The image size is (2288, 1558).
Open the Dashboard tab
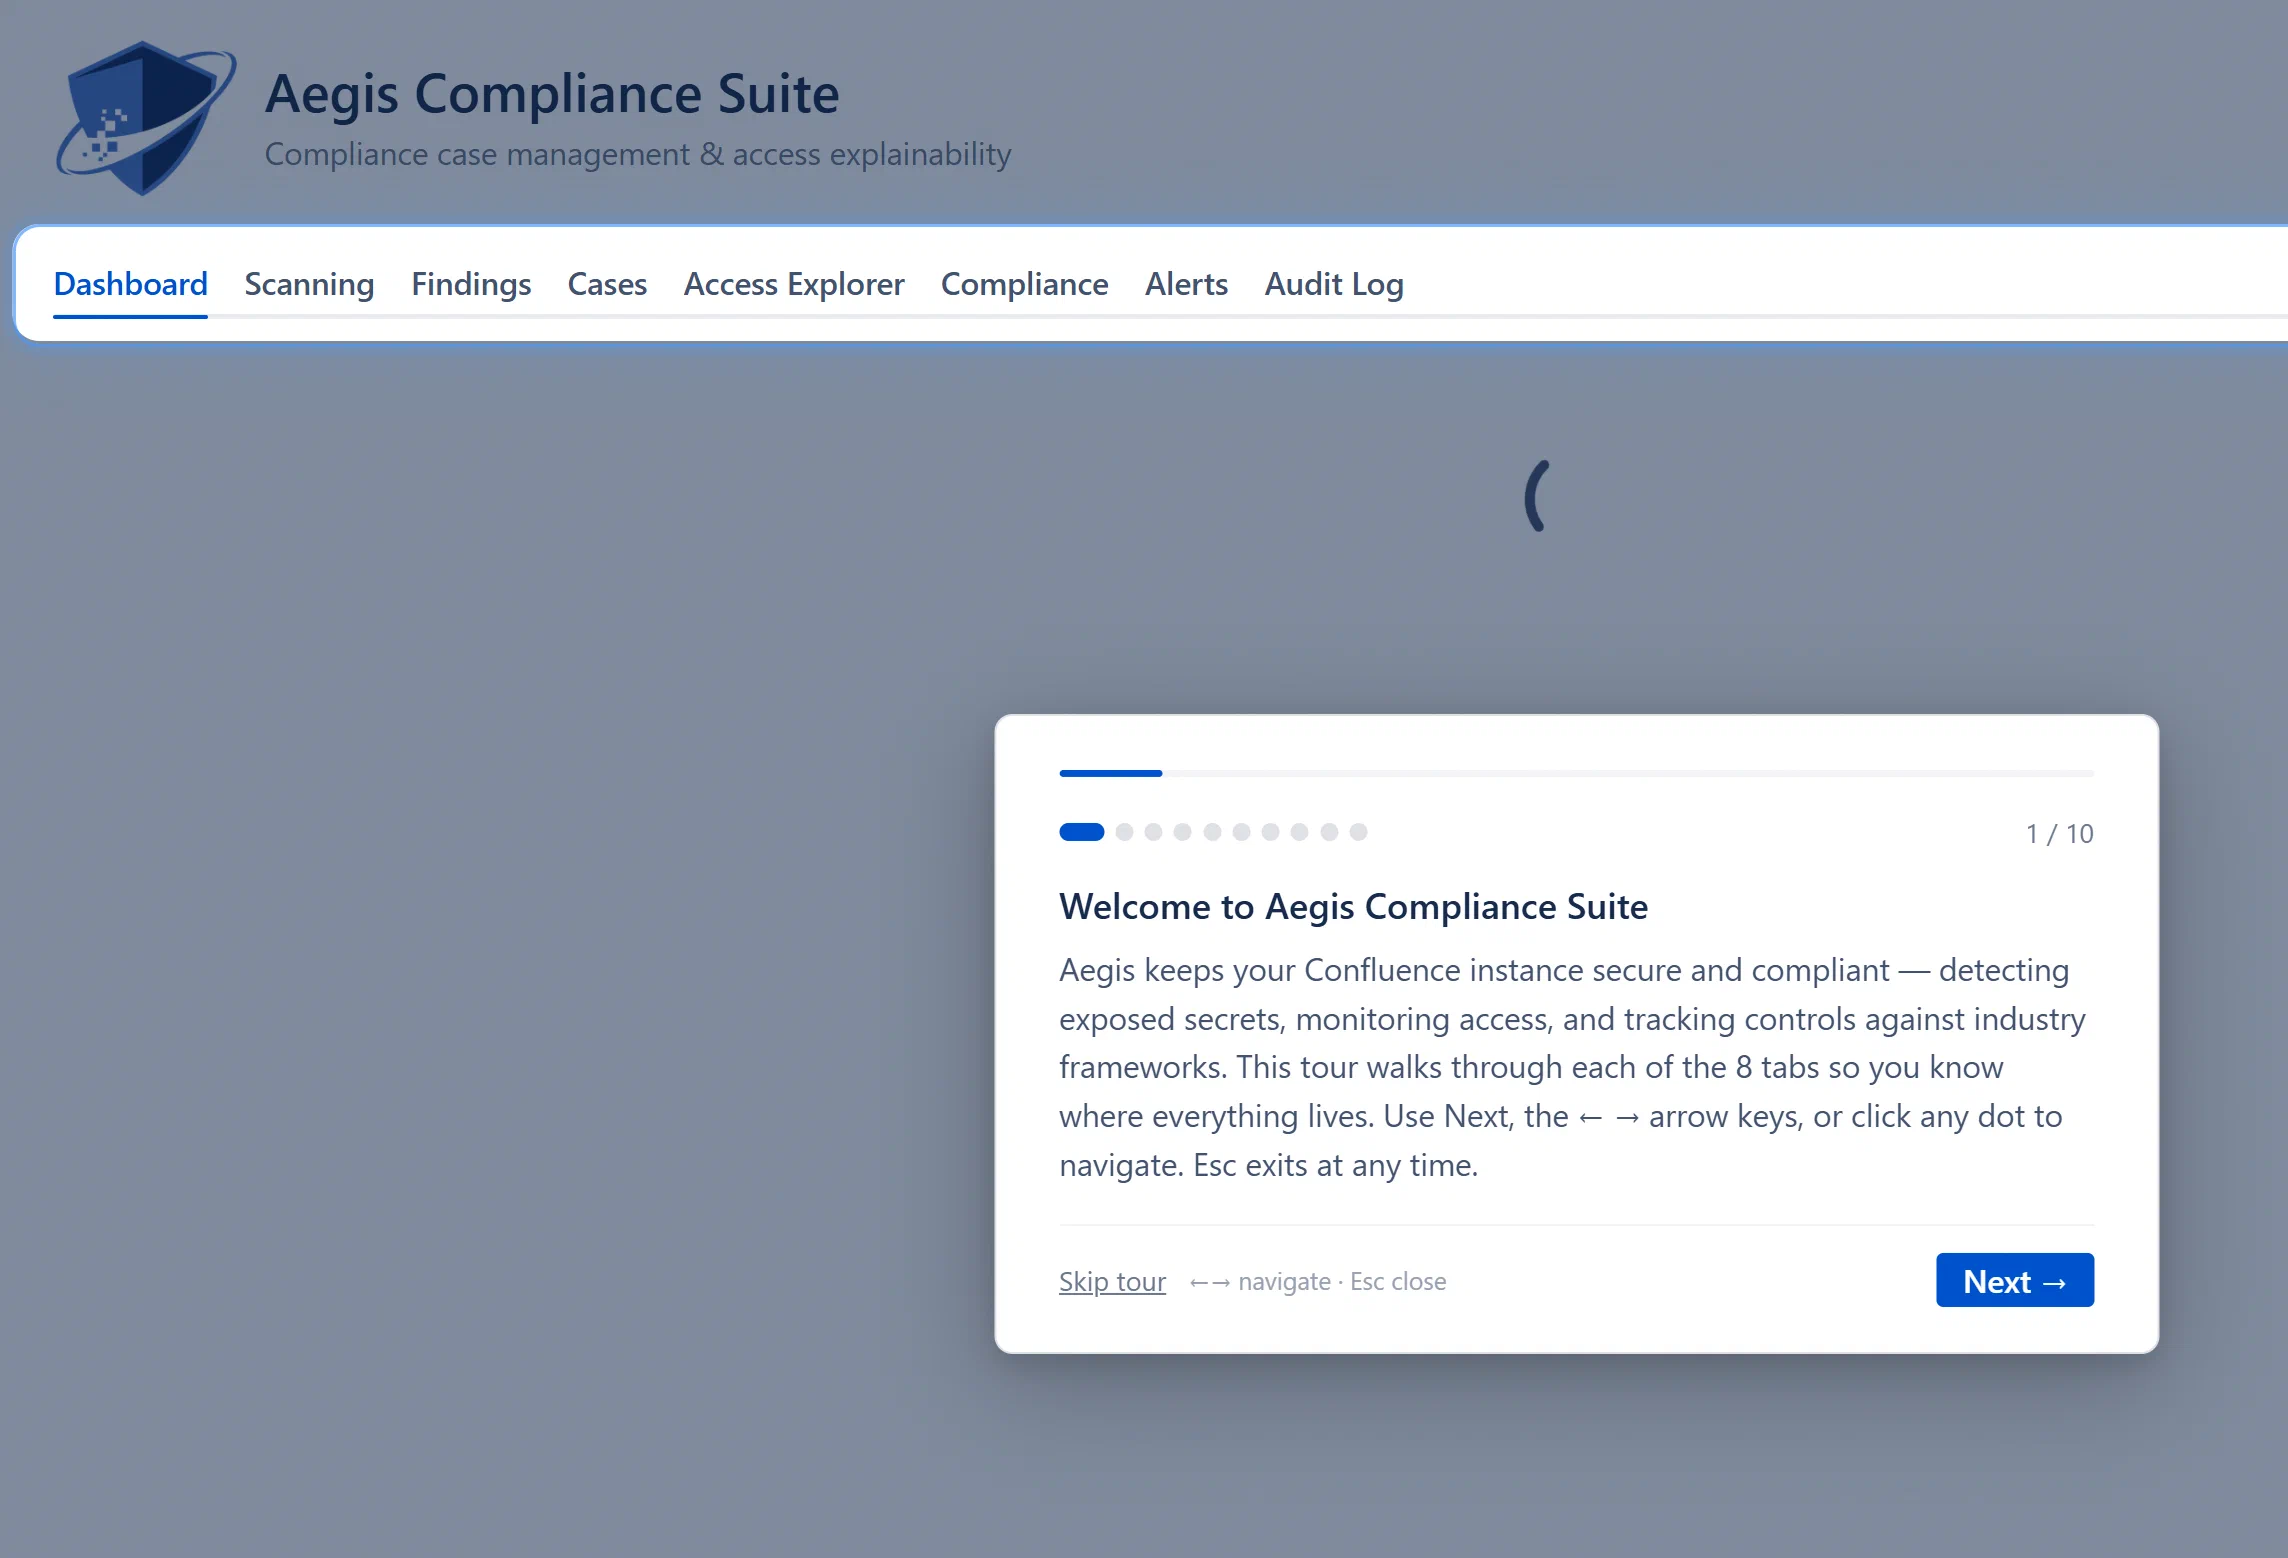point(130,284)
